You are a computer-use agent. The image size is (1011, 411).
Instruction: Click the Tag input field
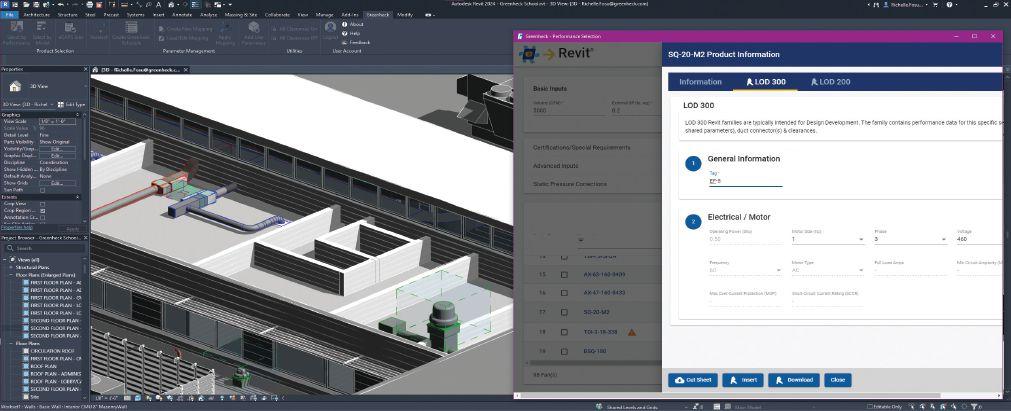(745, 182)
